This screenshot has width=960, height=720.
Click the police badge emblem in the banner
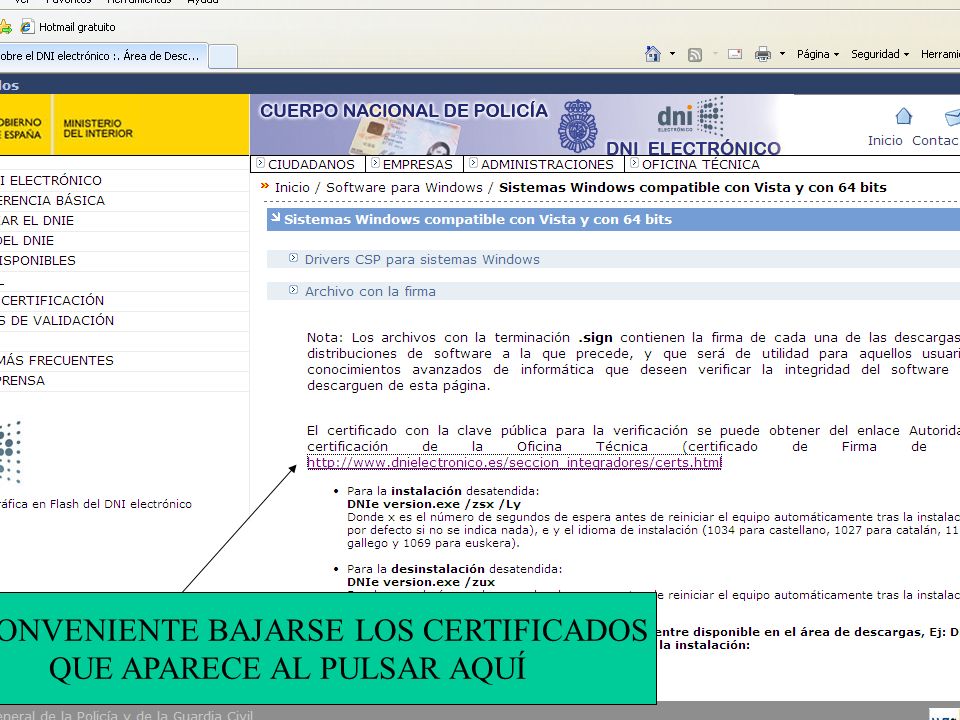pyautogui.click(x=577, y=126)
